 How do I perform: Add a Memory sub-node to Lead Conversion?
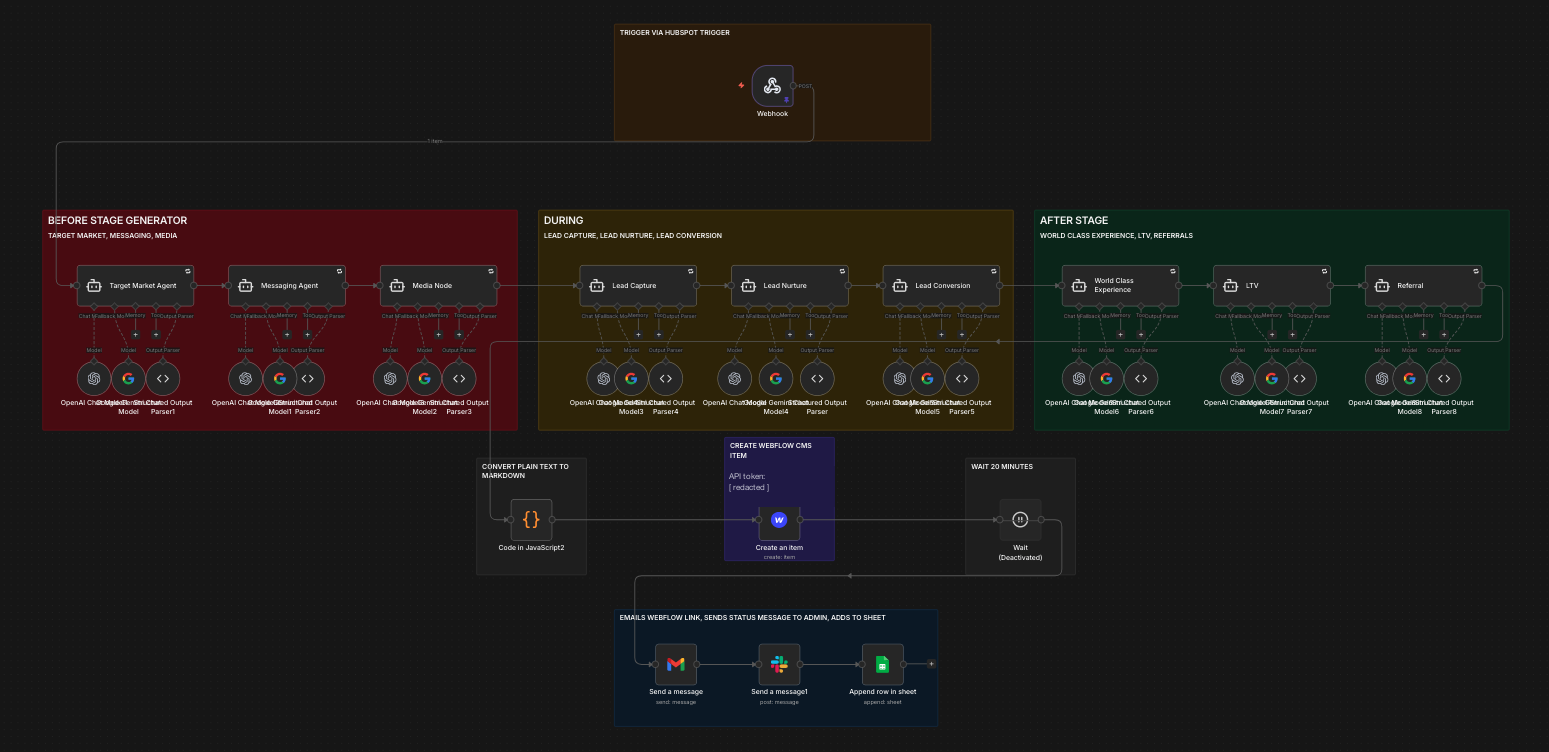tap(941, 335)
